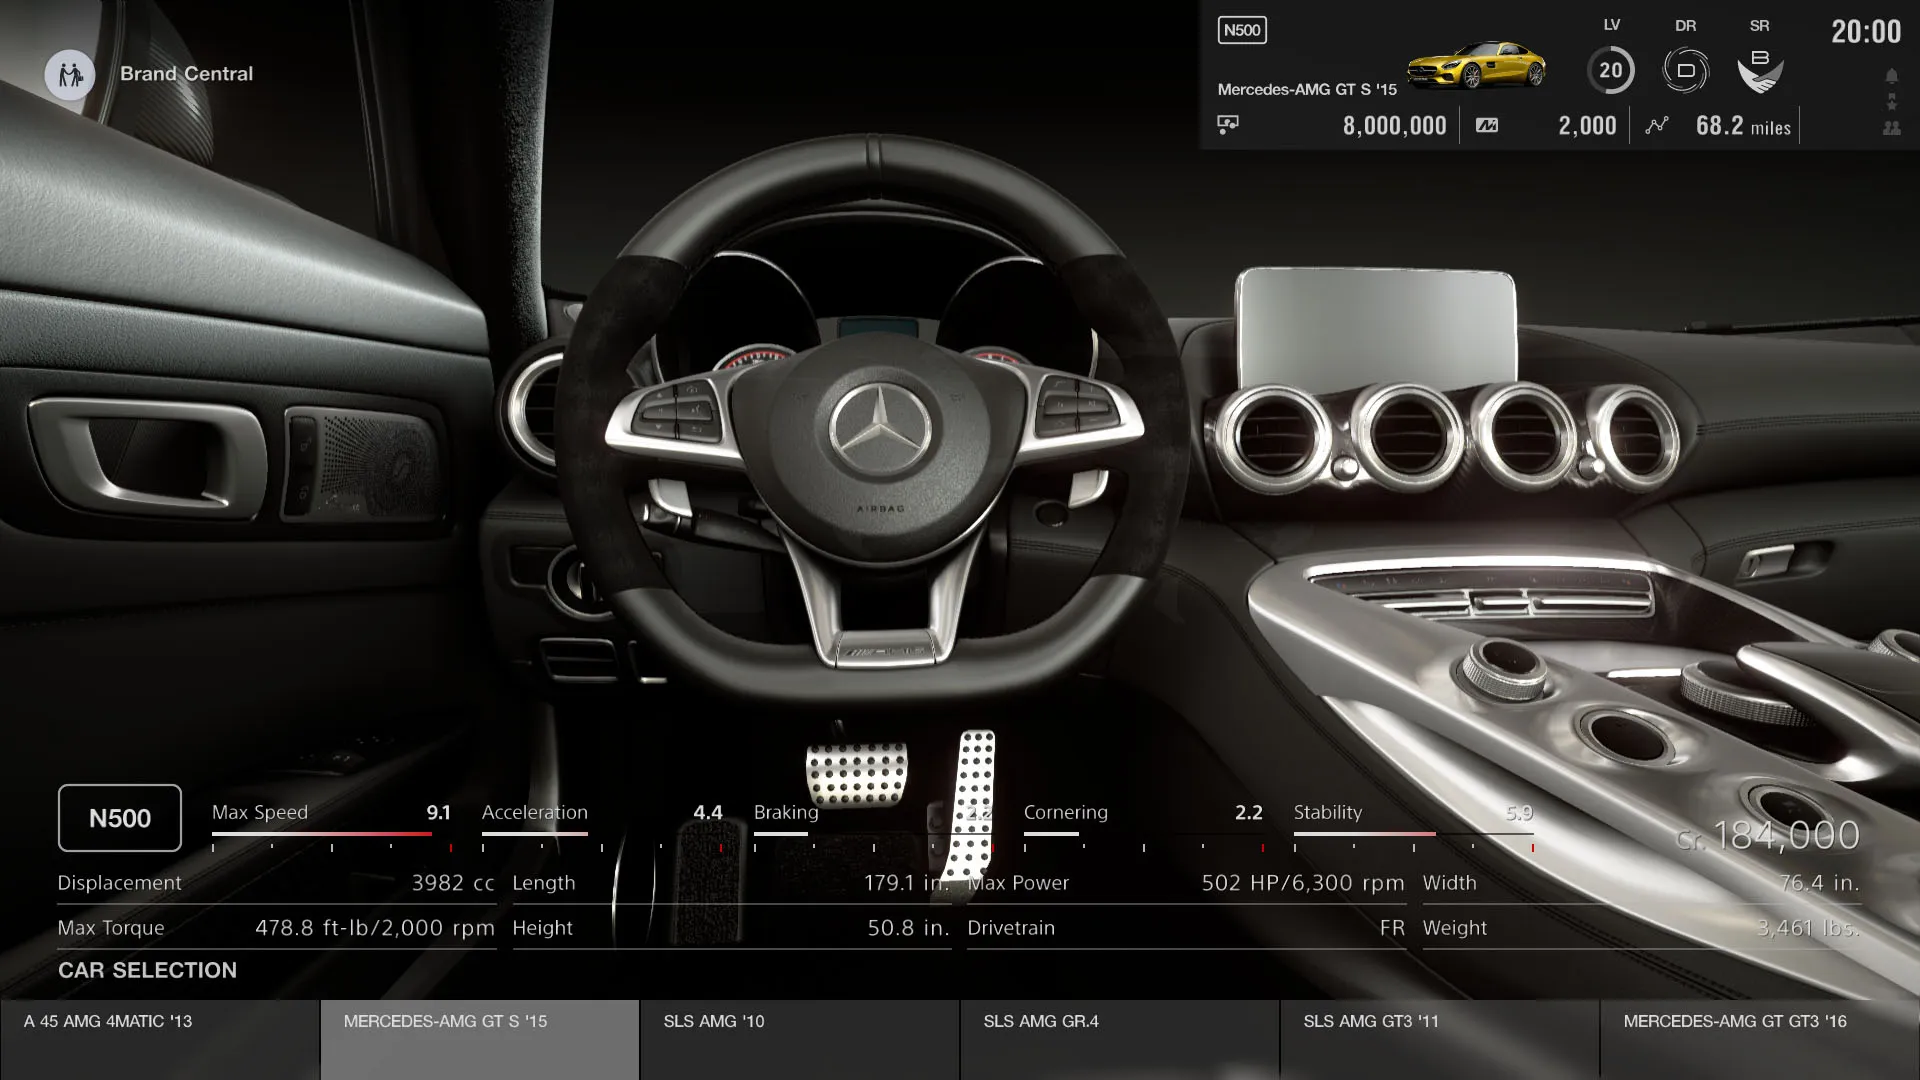Select the SLS AMG '10 tab

[x=799, y=1038]
